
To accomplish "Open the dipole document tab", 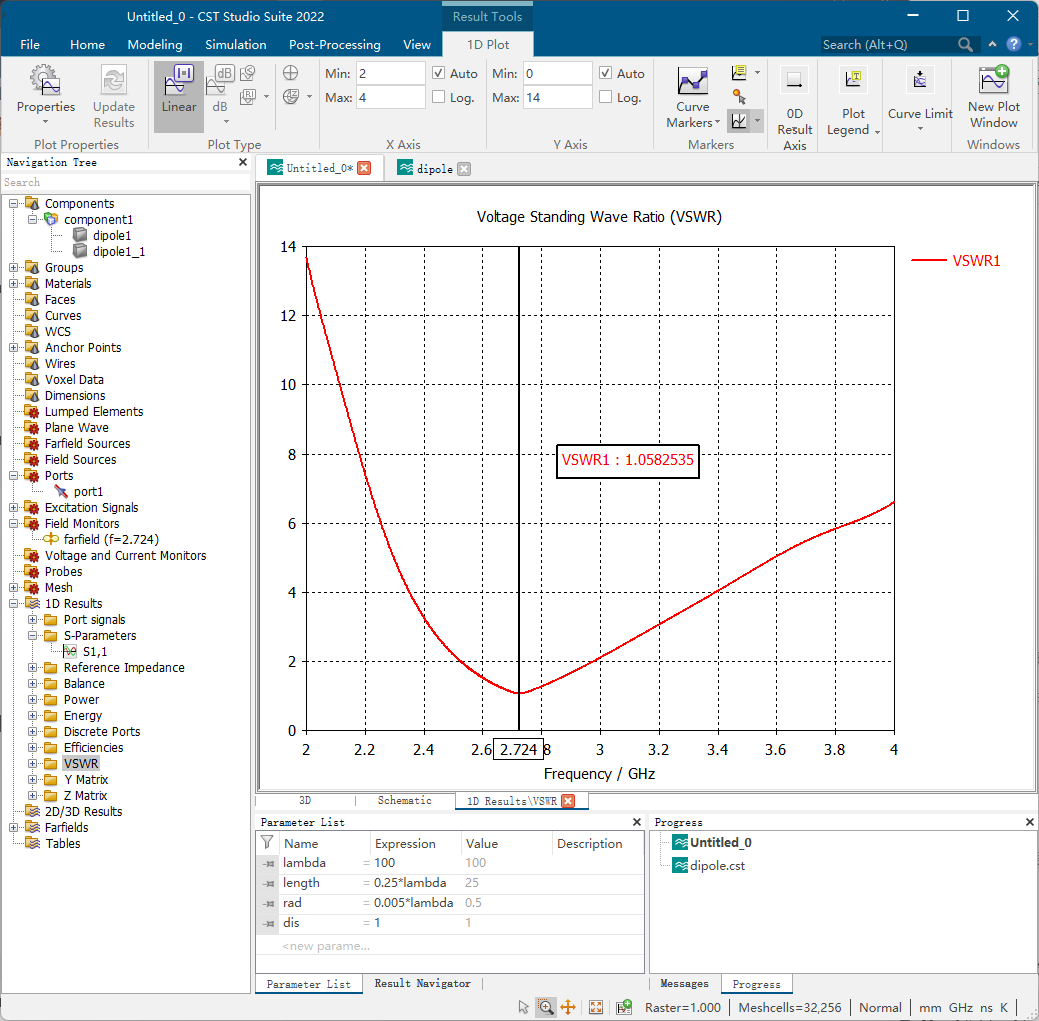I will tap(434, 169).
